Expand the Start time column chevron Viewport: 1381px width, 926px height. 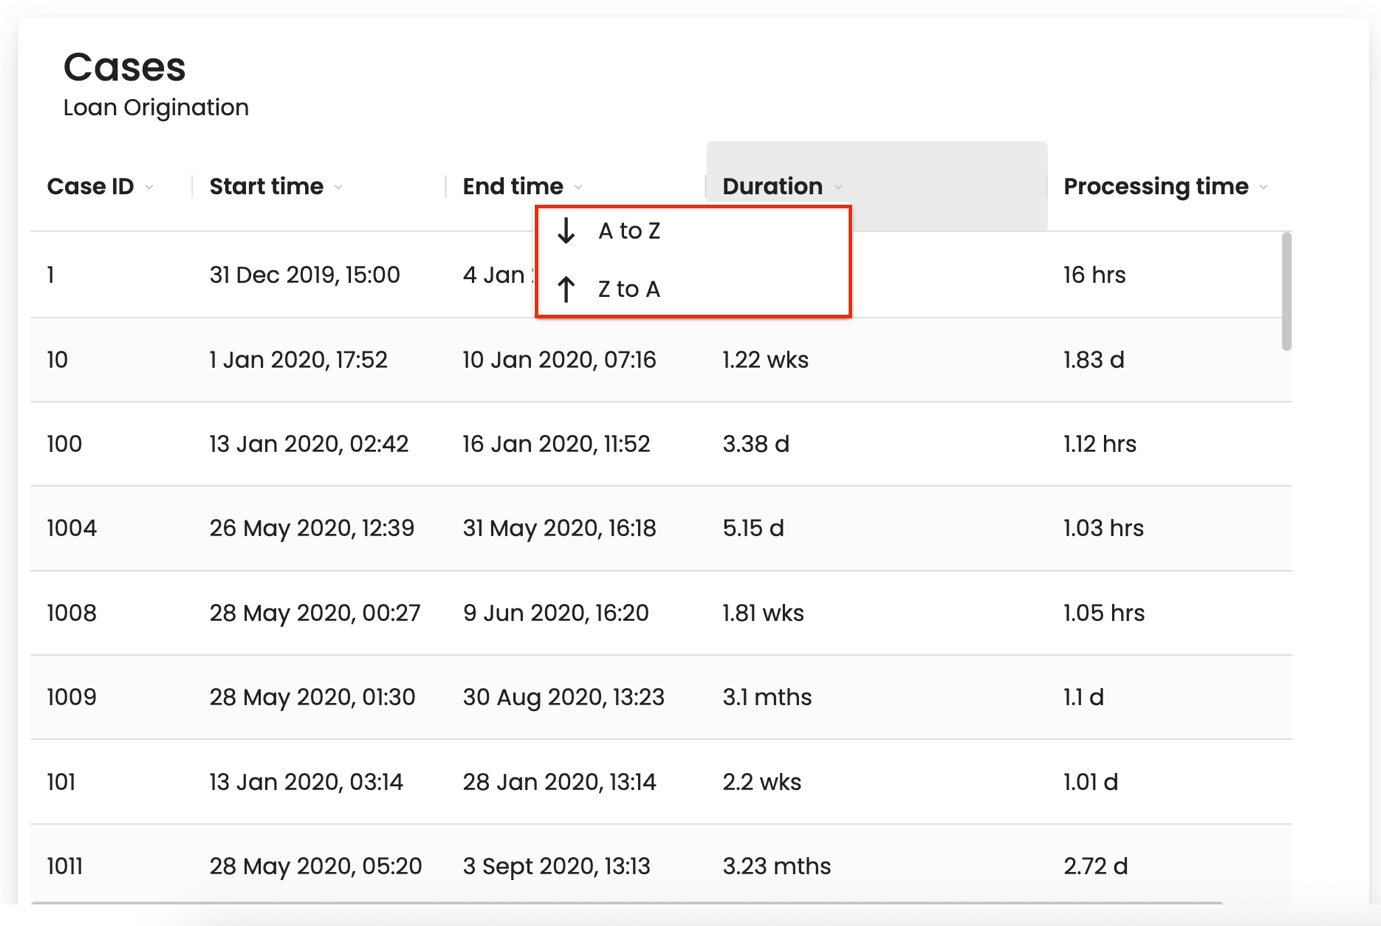(339, 187)
